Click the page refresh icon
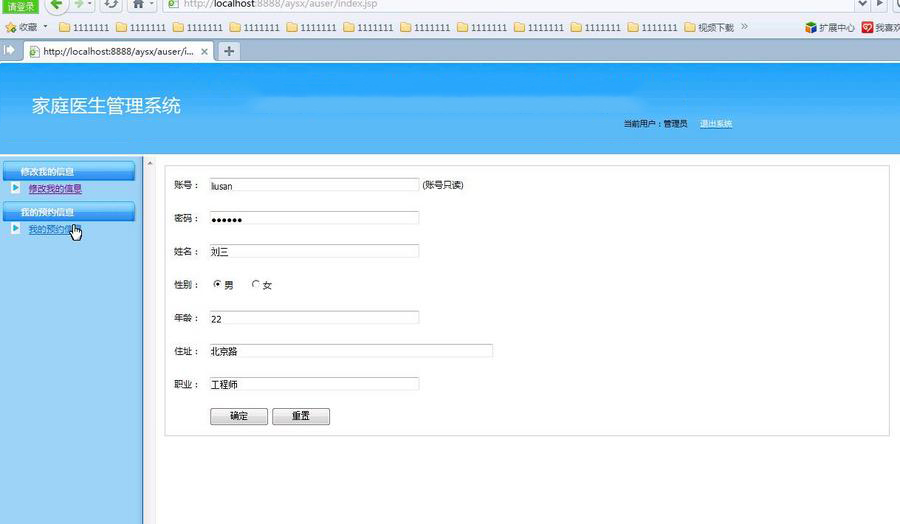 point(111,5)
